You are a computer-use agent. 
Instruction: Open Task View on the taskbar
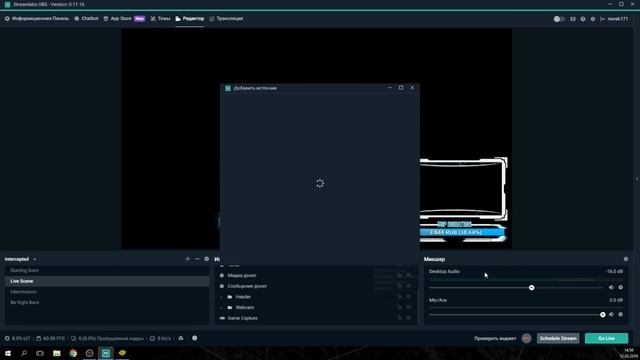pyautogui.click(x=40, y=353)
